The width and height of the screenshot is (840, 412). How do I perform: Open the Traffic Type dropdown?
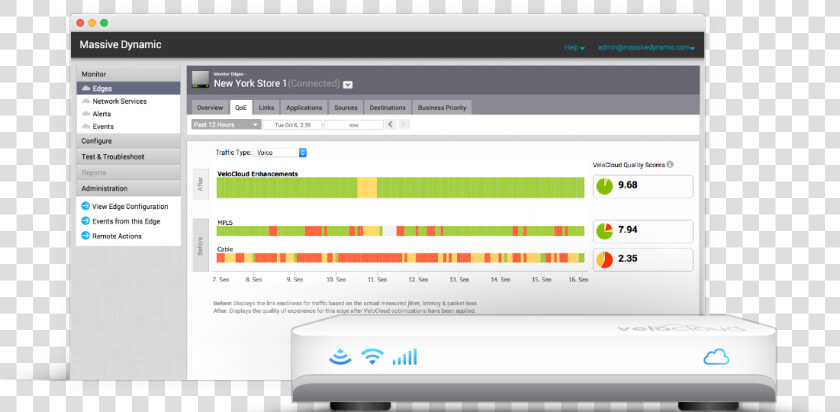(x=280, y=153)
